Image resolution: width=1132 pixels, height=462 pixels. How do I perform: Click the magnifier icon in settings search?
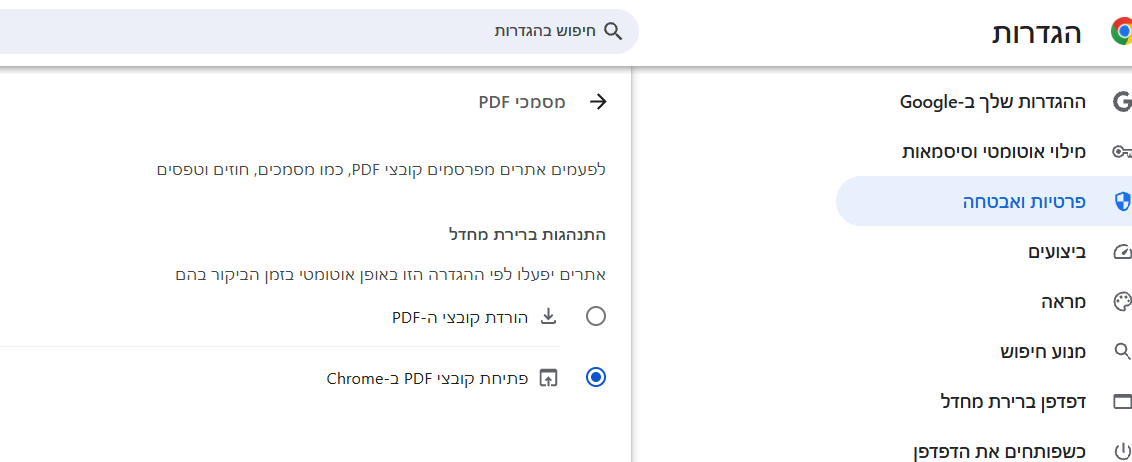click(612, 31)
